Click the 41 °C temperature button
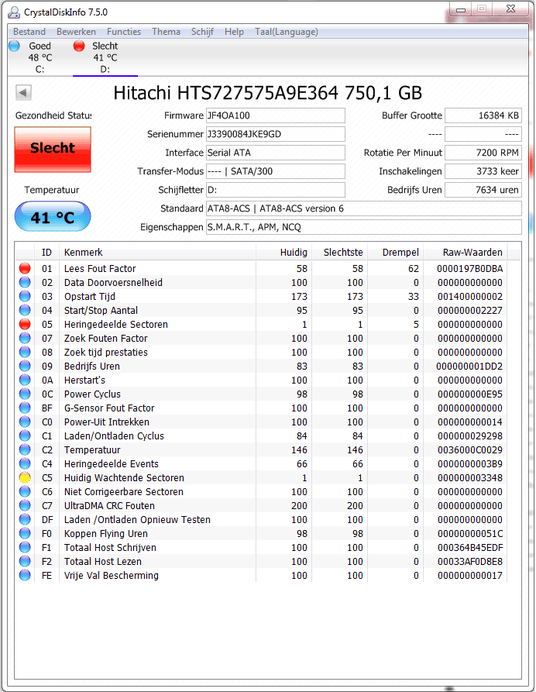Viewport: 536px width, 692px height. (x=52, y=217)
